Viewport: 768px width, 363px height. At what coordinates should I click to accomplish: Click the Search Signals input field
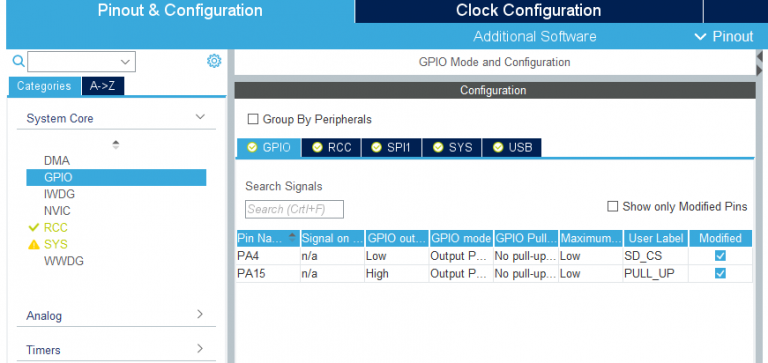point(294,209)
